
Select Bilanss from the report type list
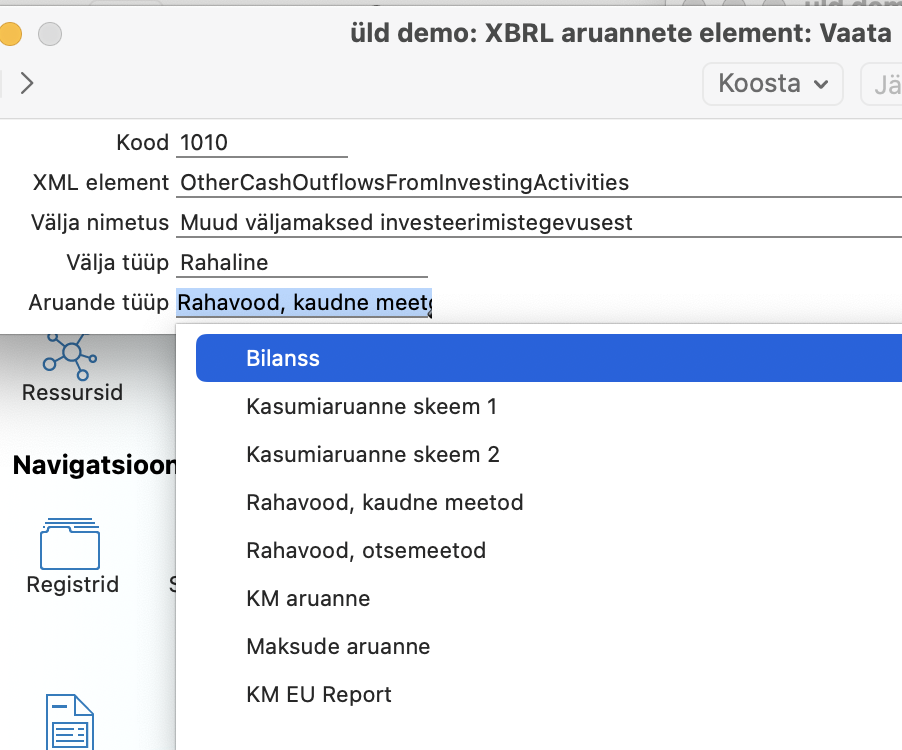(x=283, y=358)
